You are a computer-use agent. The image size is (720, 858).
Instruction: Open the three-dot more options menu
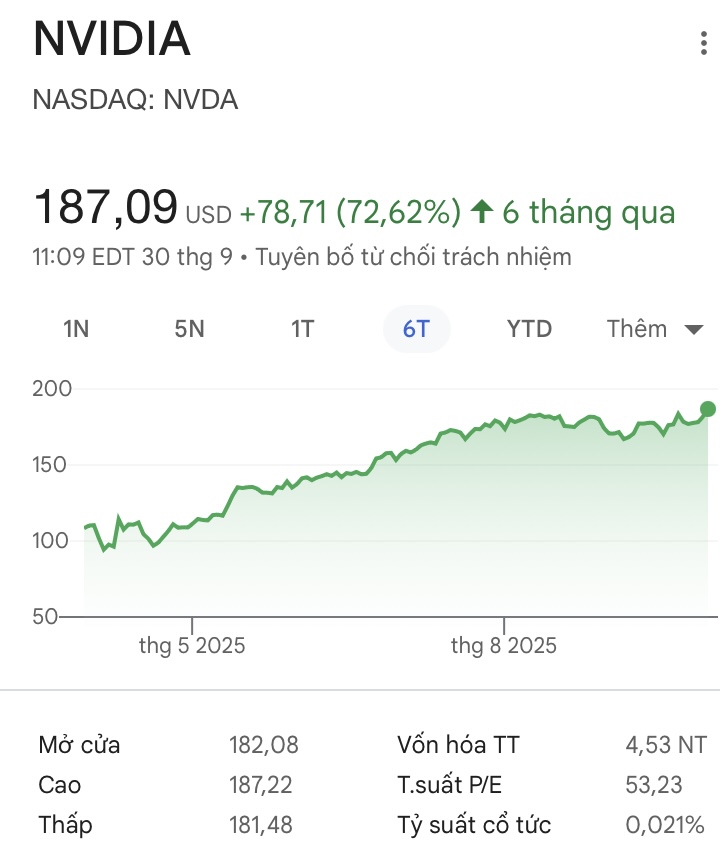[703, 45]
